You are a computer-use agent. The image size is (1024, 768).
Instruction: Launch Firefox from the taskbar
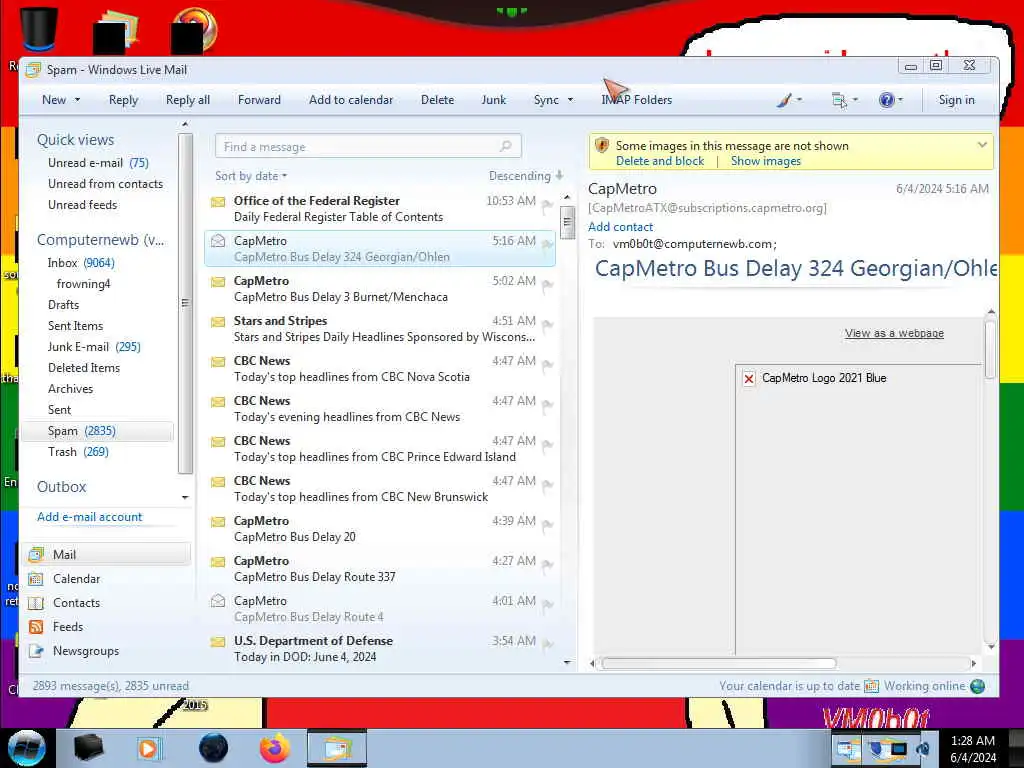click(x=275, y=748)
